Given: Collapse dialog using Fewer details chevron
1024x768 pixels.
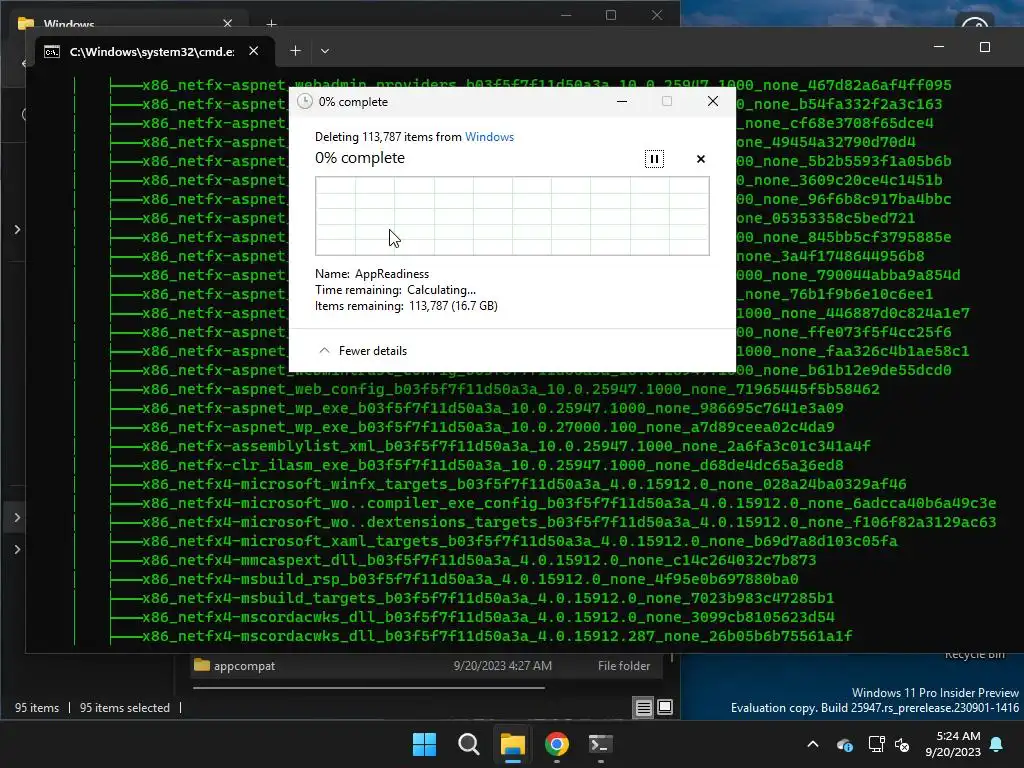Looking at the screenshot, I should (x=324, y=351).
